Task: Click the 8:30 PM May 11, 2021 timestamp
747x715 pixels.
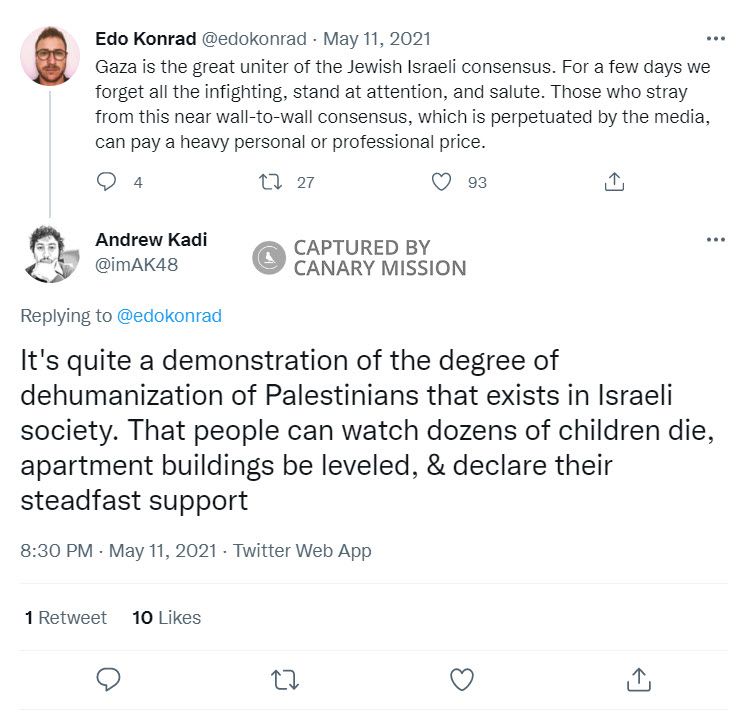Action: click(x=118, y=551)
